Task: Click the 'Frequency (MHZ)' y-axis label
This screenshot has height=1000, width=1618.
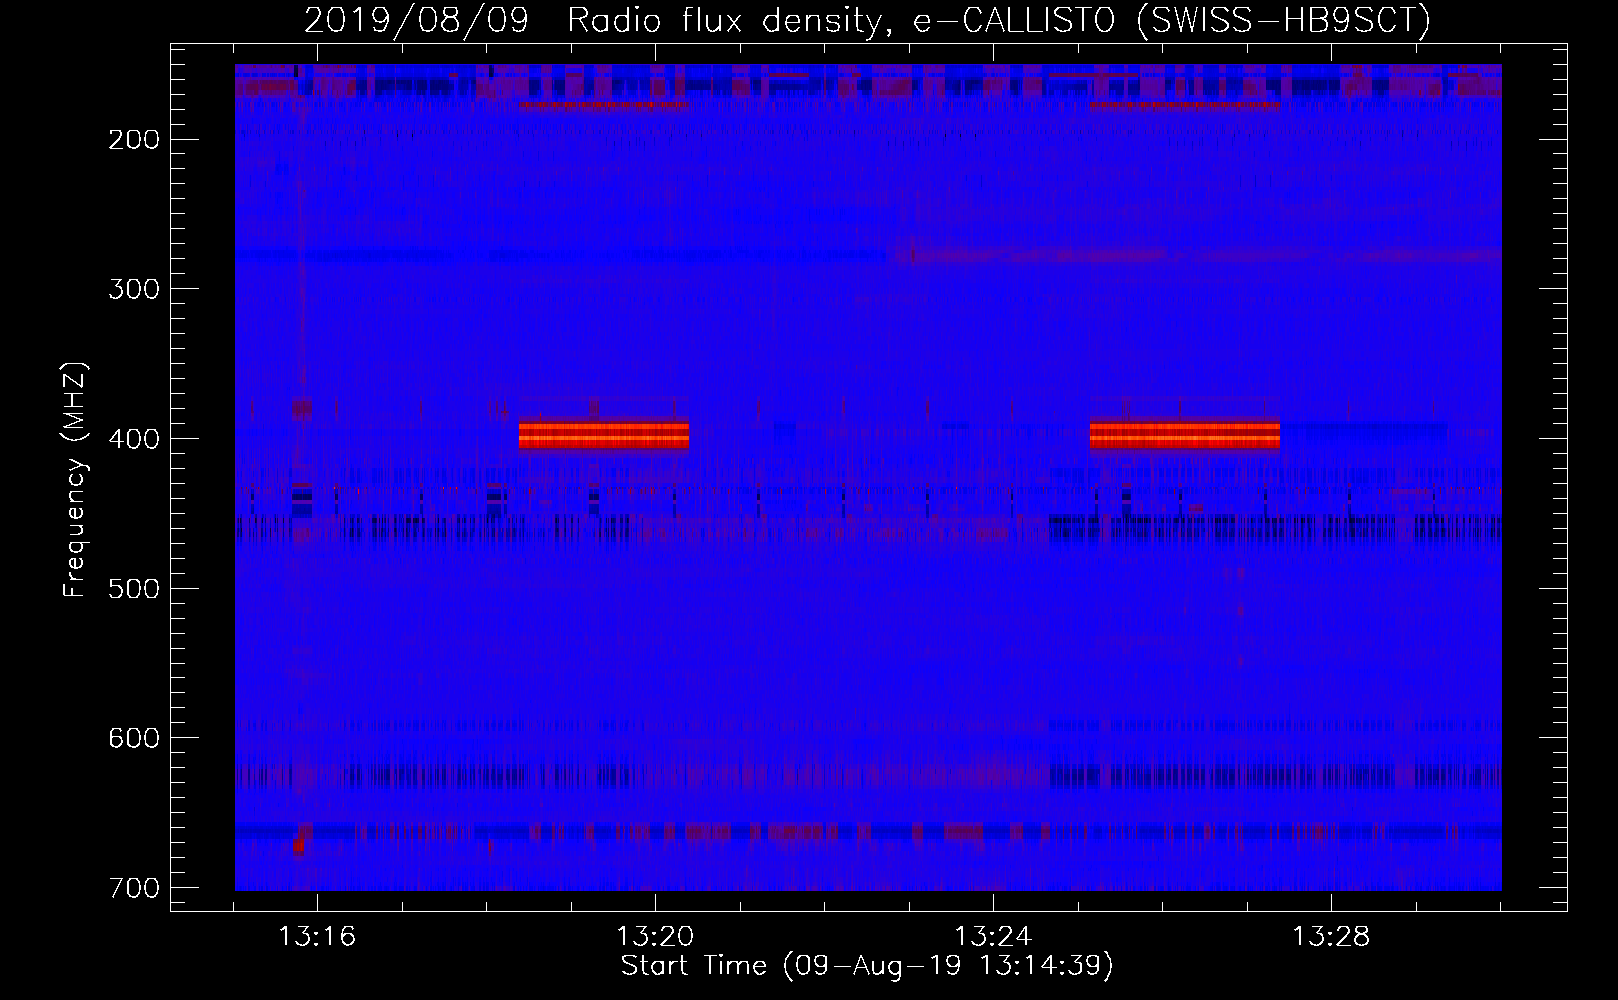Action: pos(75,480)
